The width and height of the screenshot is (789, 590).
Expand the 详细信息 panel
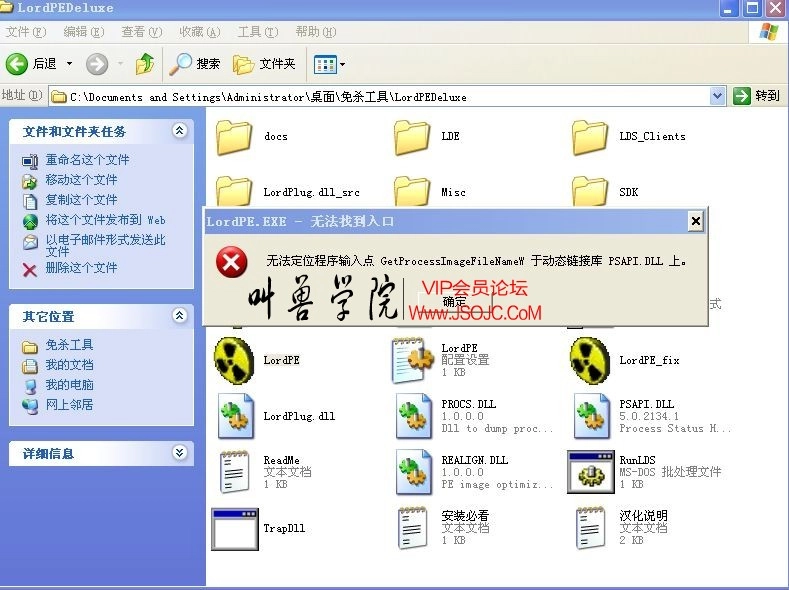click(x=179, y=453)
